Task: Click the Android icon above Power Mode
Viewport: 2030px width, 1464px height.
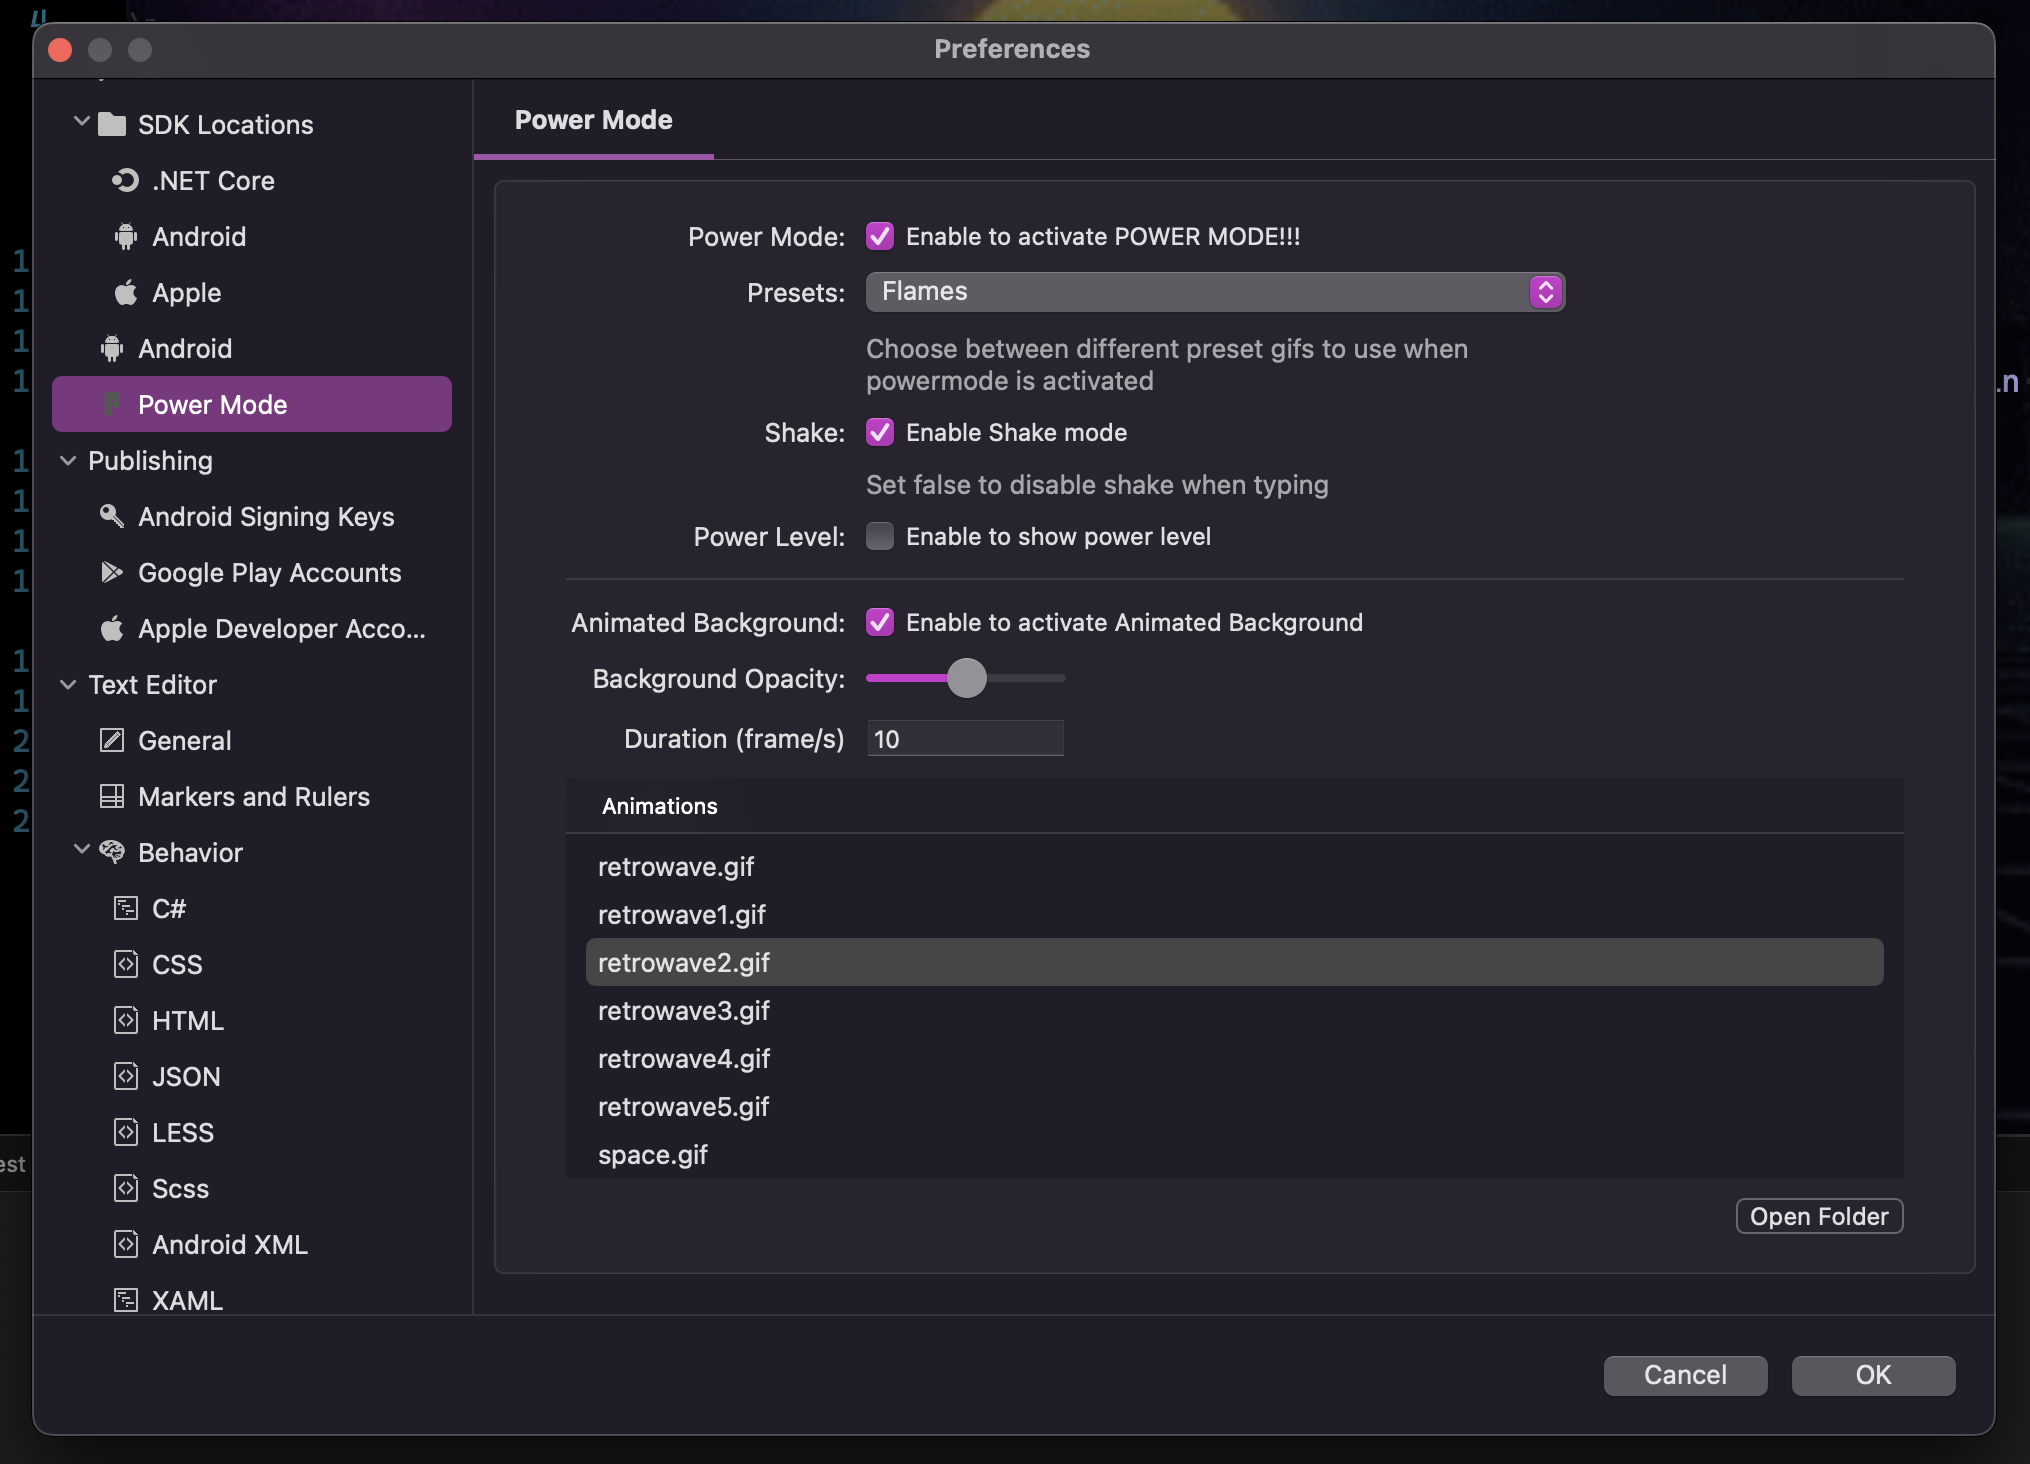Action: coord(112,349)
